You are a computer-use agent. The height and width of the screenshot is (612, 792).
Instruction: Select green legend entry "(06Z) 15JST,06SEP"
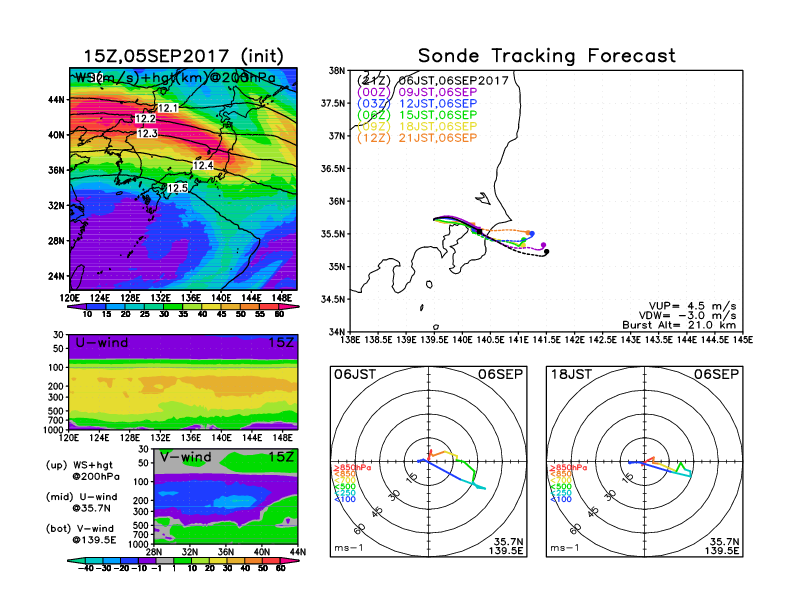pos(417,115)
